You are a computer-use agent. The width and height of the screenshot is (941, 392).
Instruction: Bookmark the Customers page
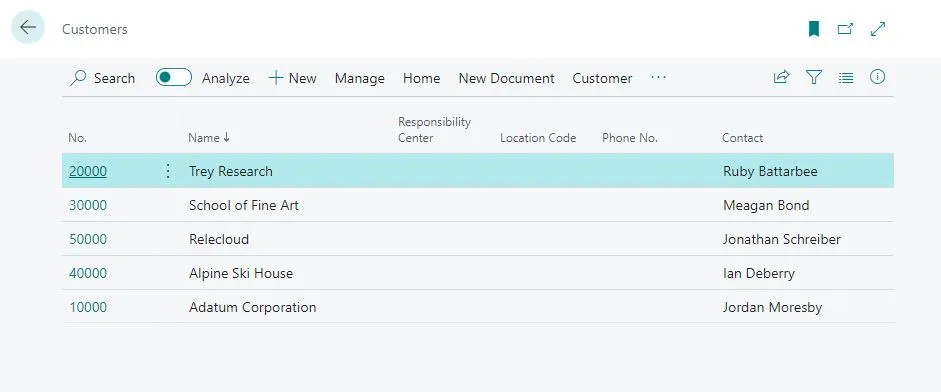pyautogui.click(x=814, y=29)
